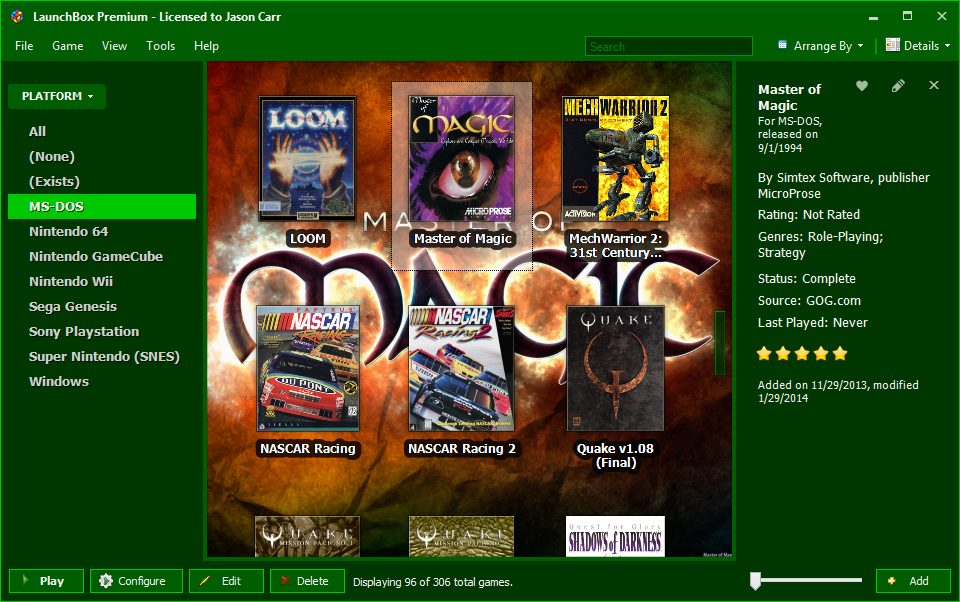Set rating to three stars
This screenshot has width=960, height=602.
click(802, 353)
